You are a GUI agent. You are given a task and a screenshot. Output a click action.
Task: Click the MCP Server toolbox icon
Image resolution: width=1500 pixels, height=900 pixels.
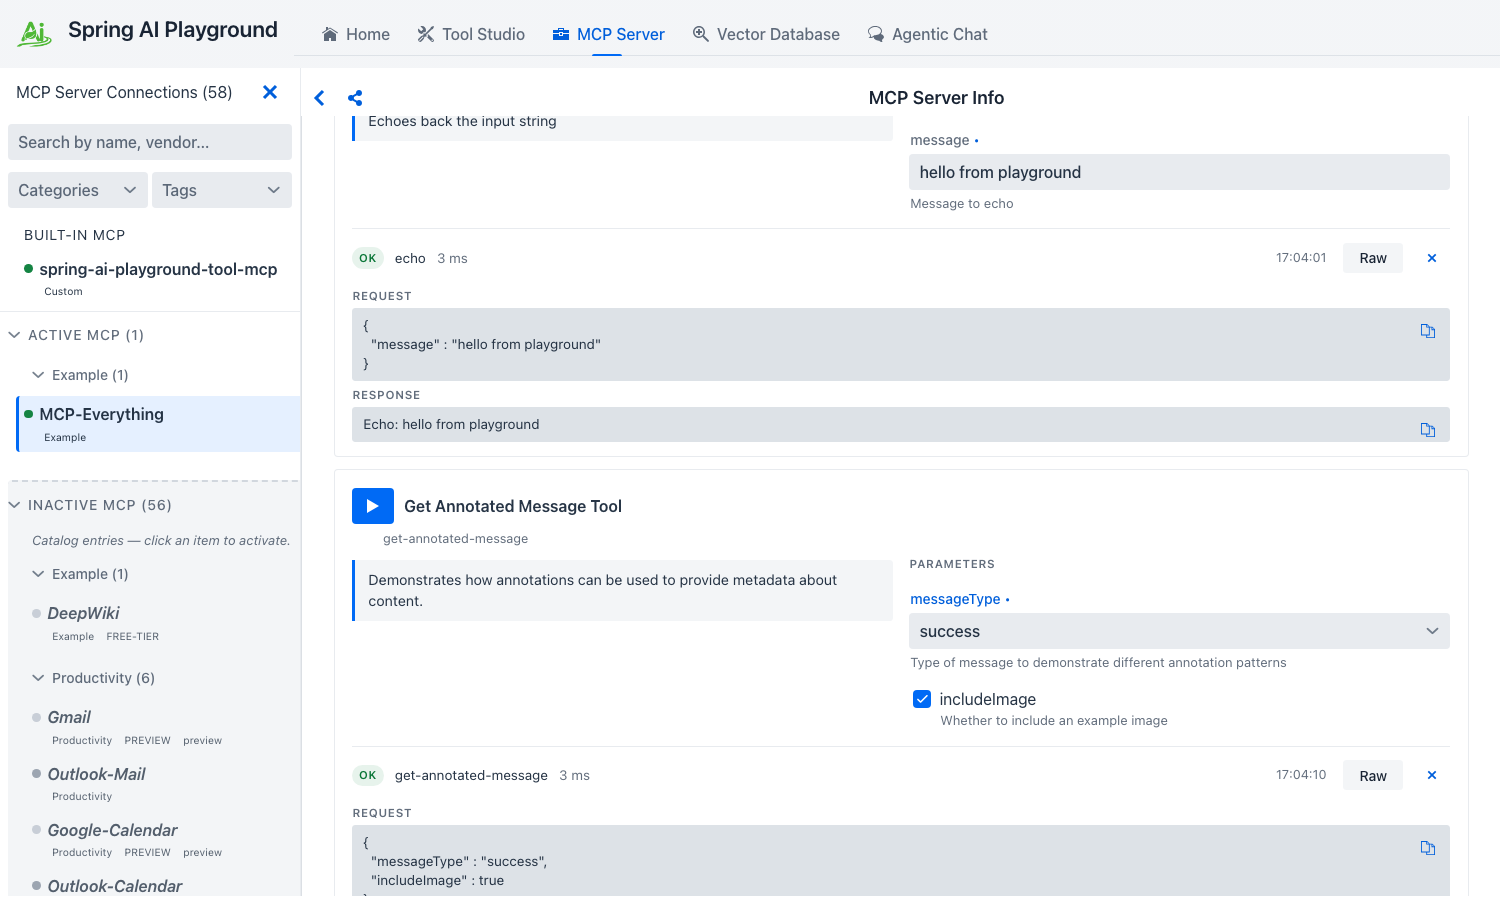pyautogui.click(x=561, y=34)
